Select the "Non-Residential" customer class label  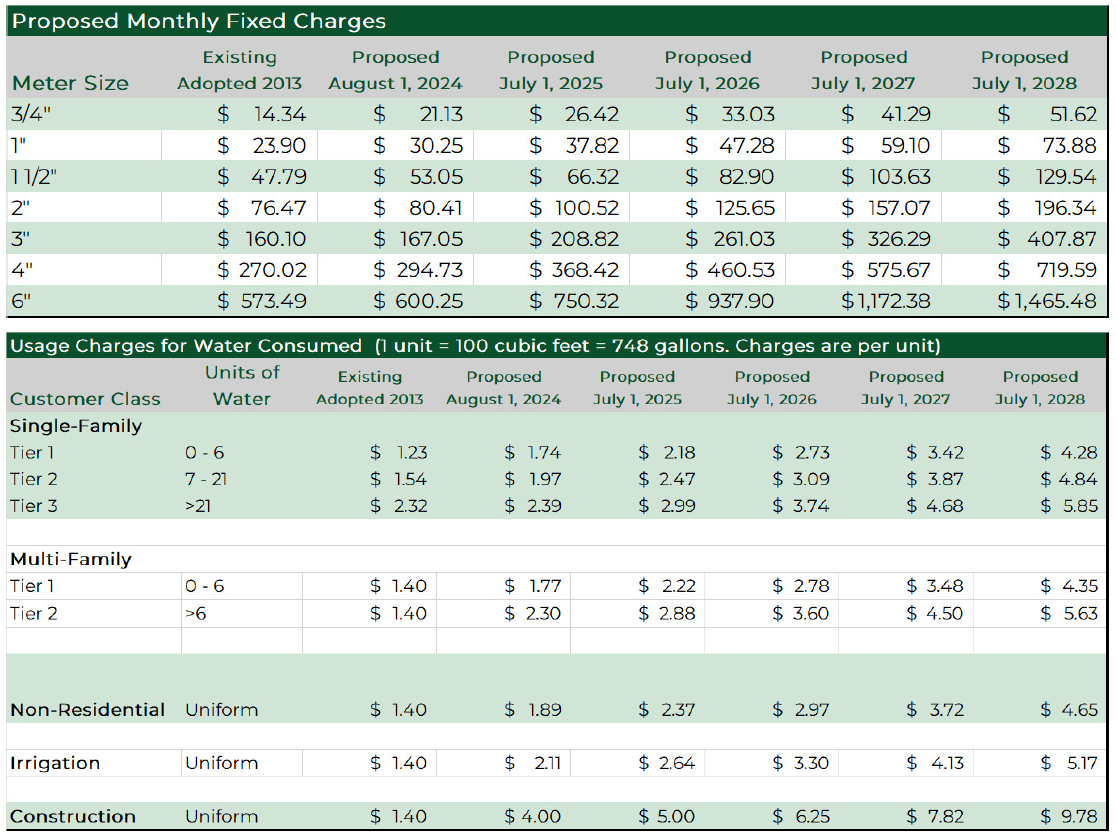pos(87,710)
